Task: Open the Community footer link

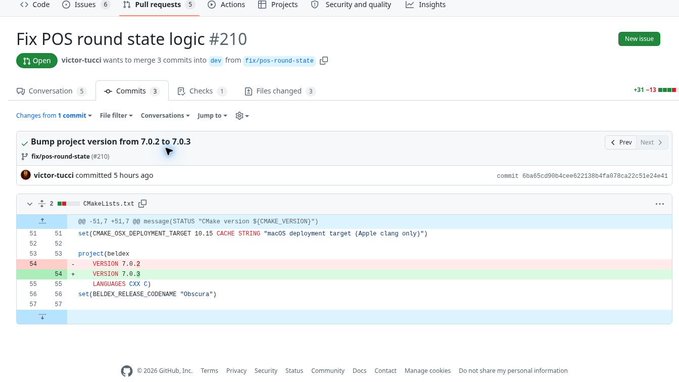Action: click(x=327, y=371)
